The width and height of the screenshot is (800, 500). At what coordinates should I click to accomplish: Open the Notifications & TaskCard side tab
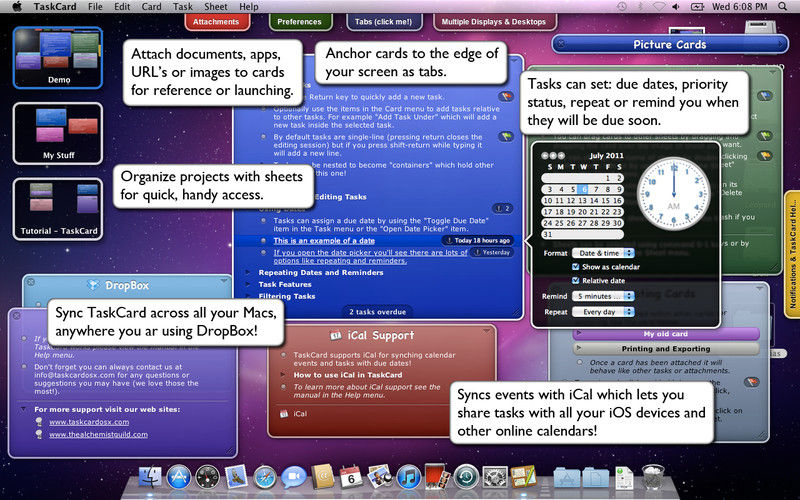point(792,255)
